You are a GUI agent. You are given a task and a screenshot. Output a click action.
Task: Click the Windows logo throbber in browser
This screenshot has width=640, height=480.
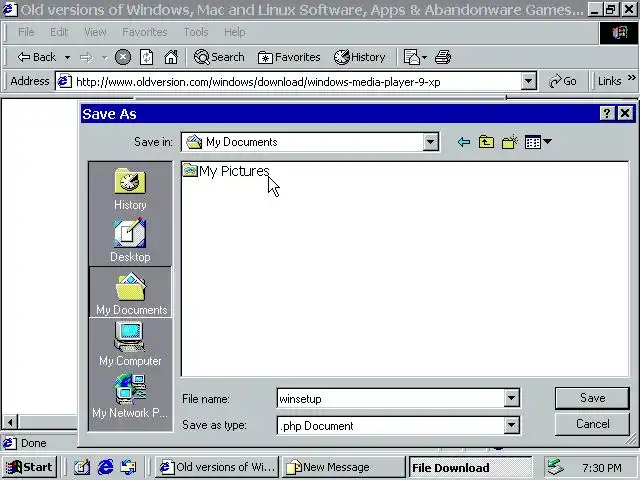(618, 33)
